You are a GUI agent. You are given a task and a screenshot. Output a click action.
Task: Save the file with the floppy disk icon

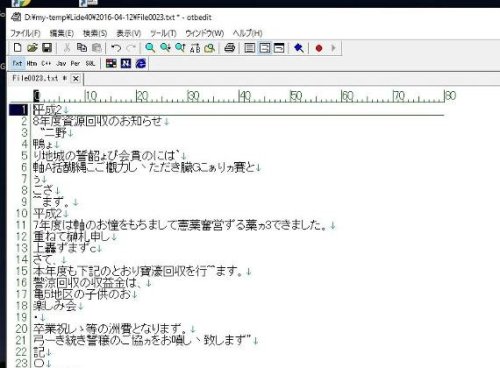tap(47, 48)
